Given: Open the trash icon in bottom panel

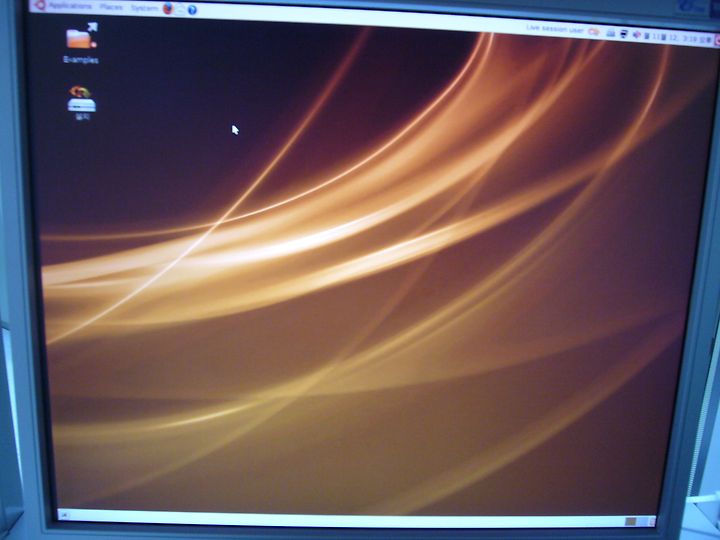Looking at the screenshot, I should click(x=651, y=522).
